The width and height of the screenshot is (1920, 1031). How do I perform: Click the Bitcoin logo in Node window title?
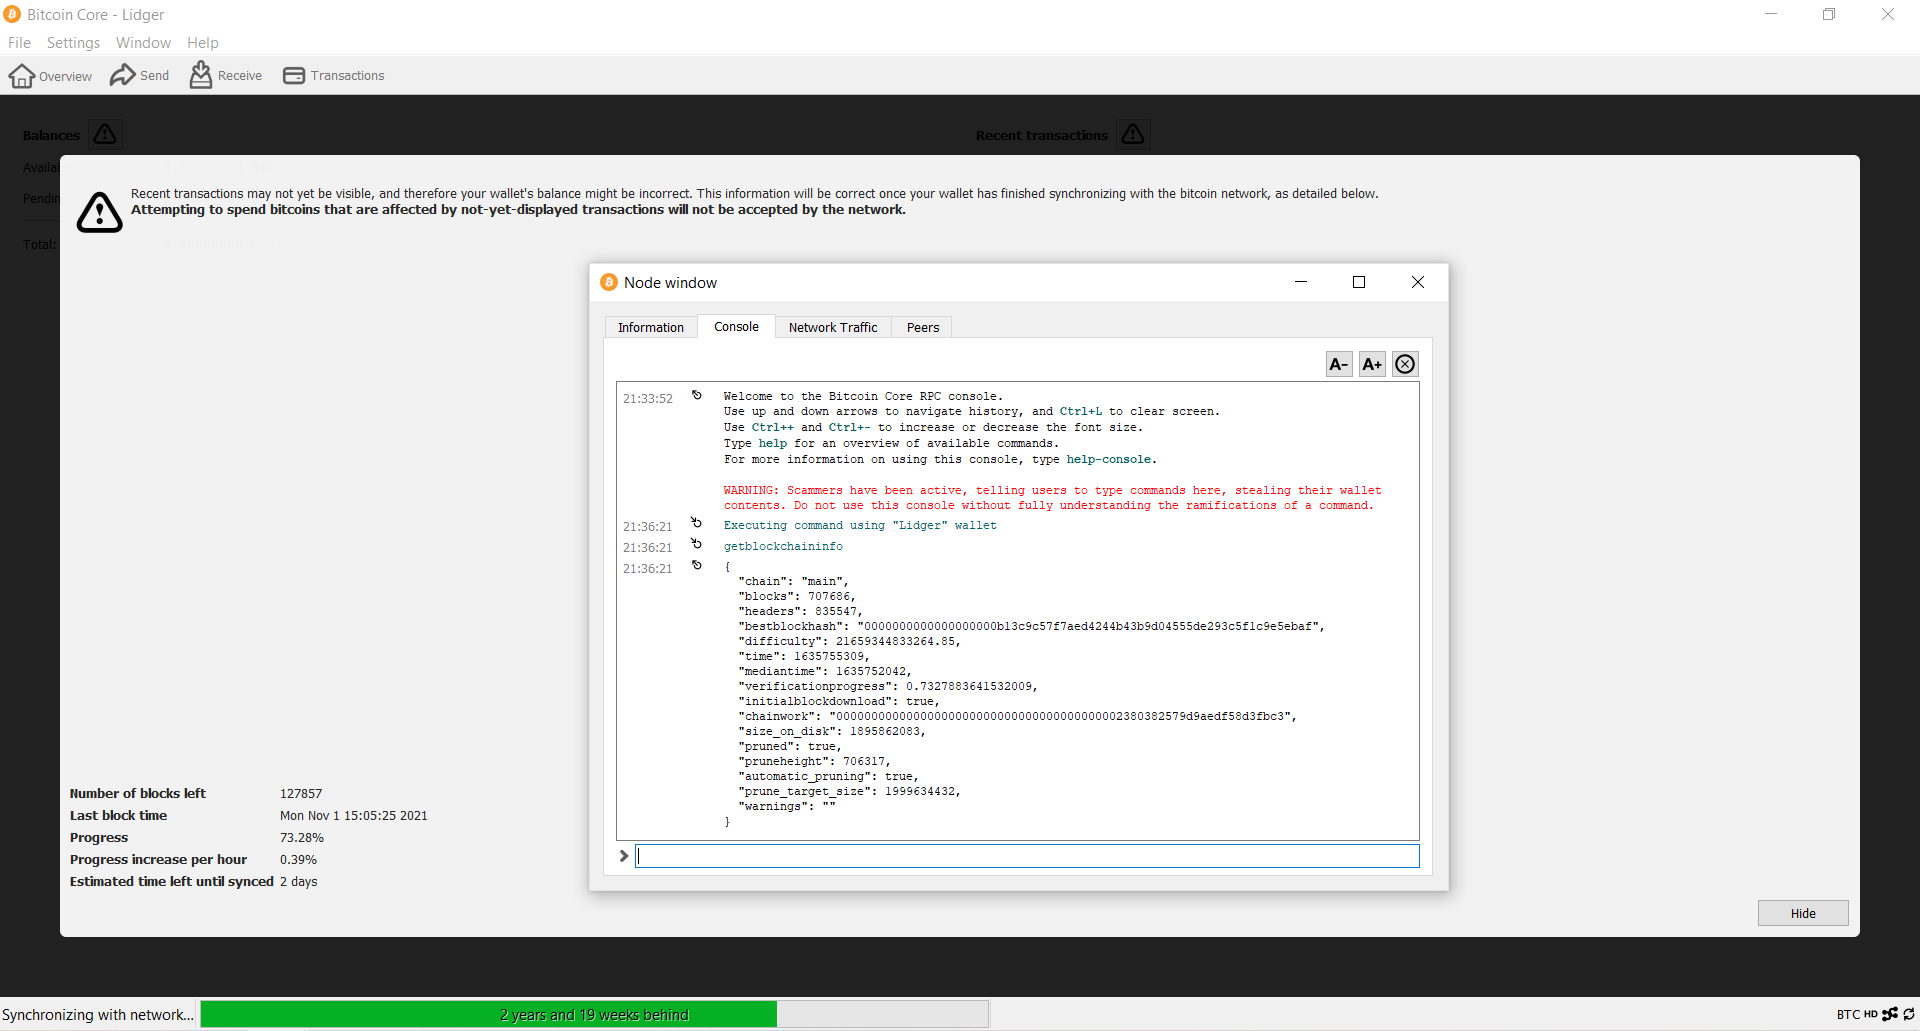[x=609, y=282]
